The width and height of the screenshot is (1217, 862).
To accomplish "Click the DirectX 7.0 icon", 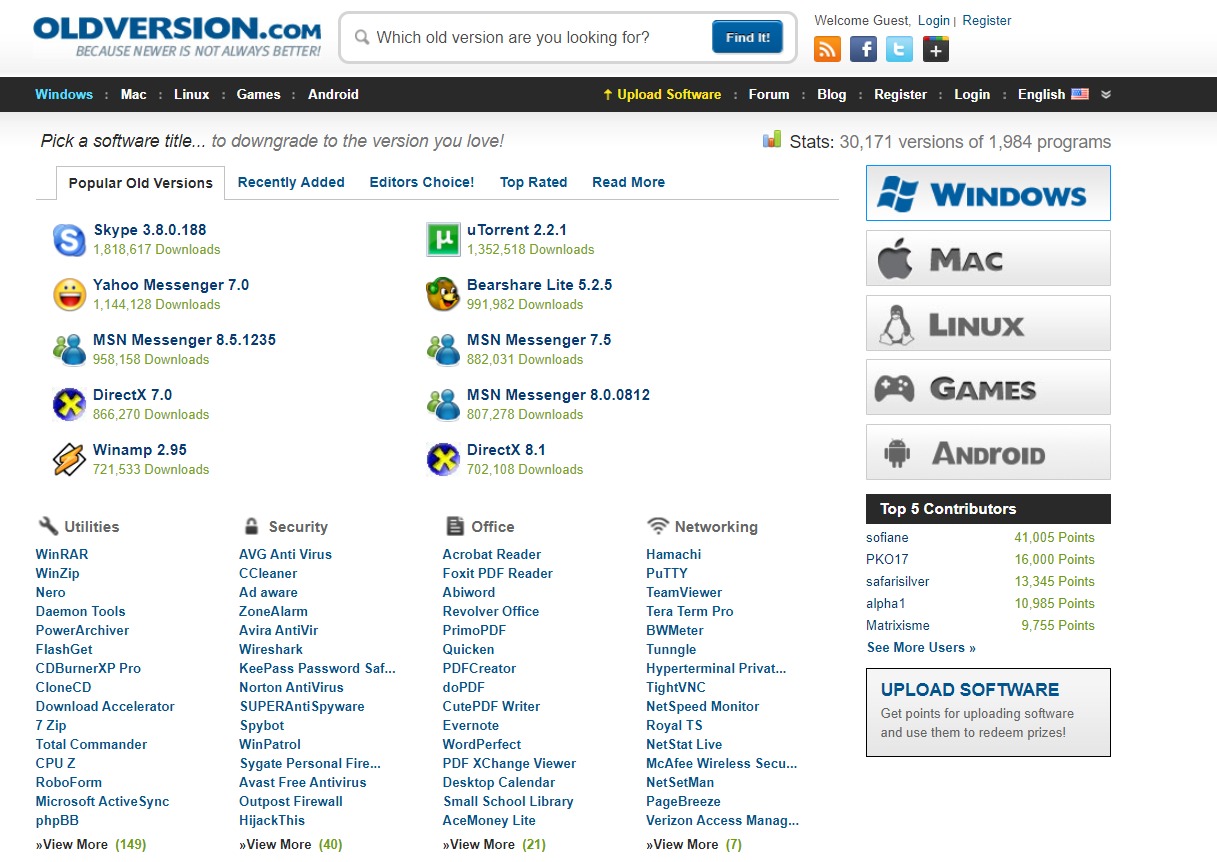I will (x=70, y=405).
